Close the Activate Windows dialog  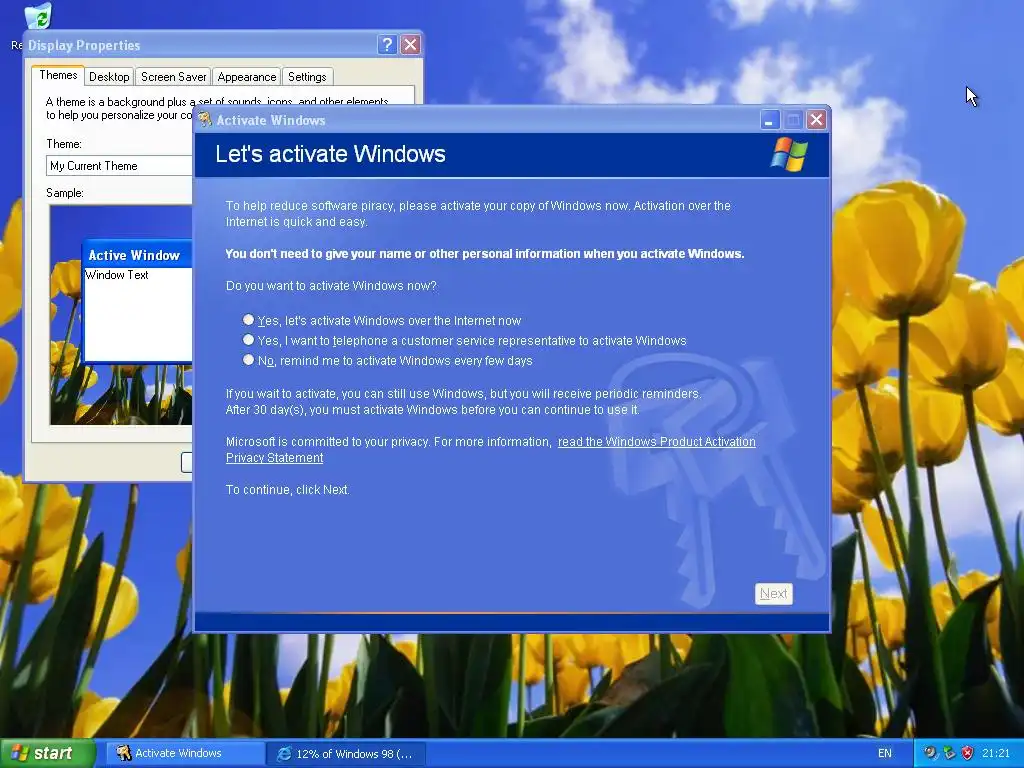tap(816, 120)
